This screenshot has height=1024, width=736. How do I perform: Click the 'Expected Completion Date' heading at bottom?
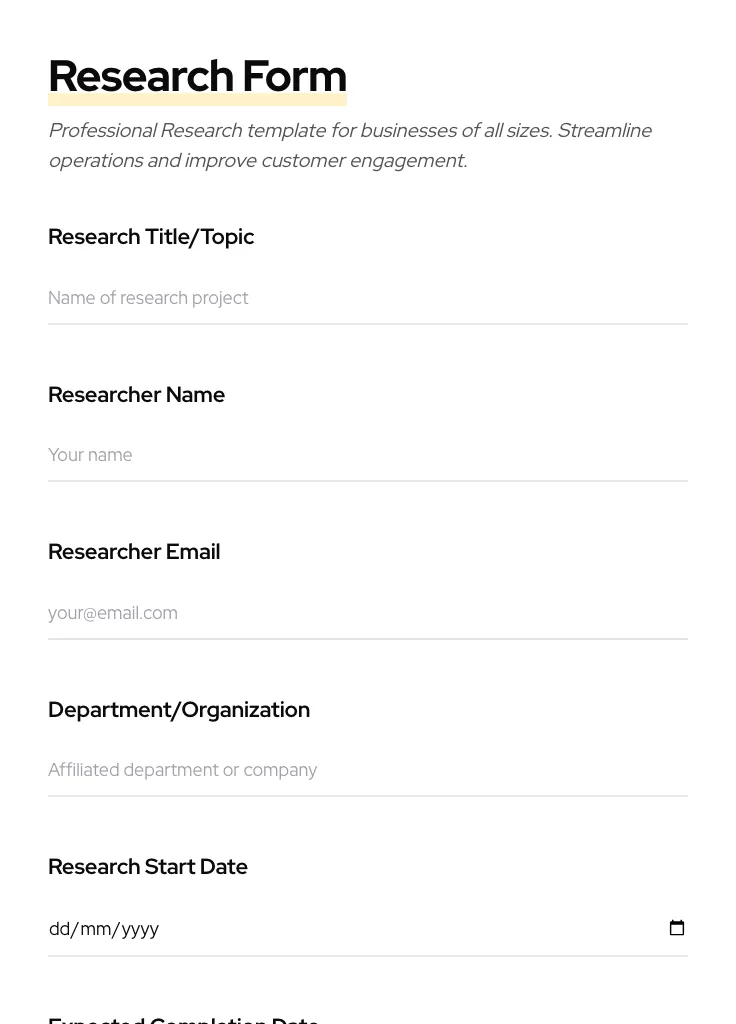pyautogui.click(x=183, y=1018)
